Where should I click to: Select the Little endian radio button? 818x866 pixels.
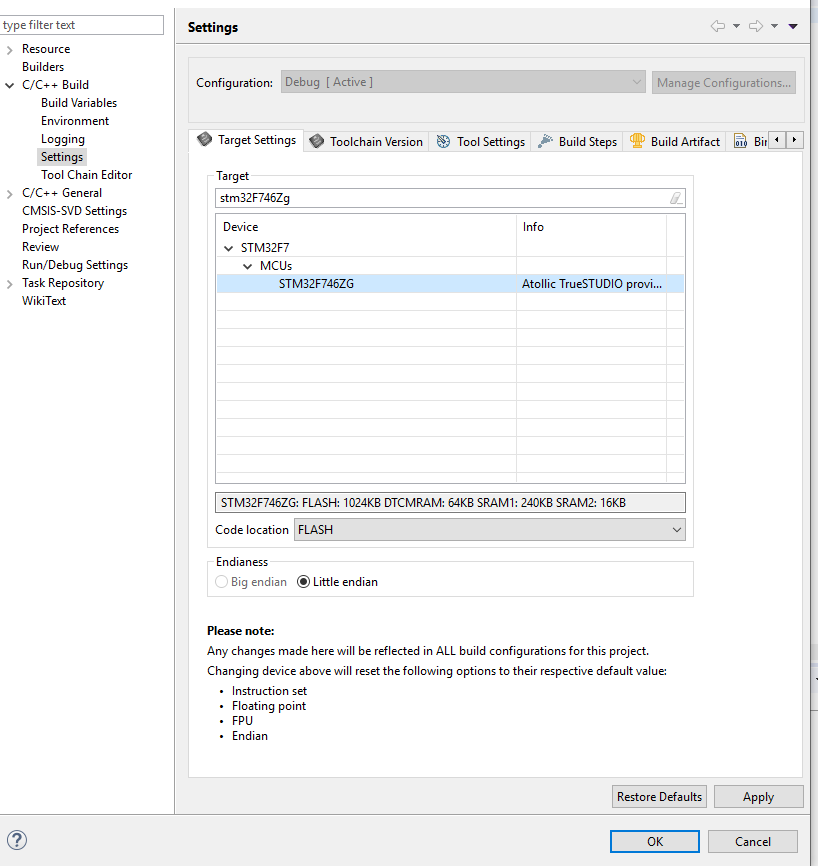click(303, 582)
